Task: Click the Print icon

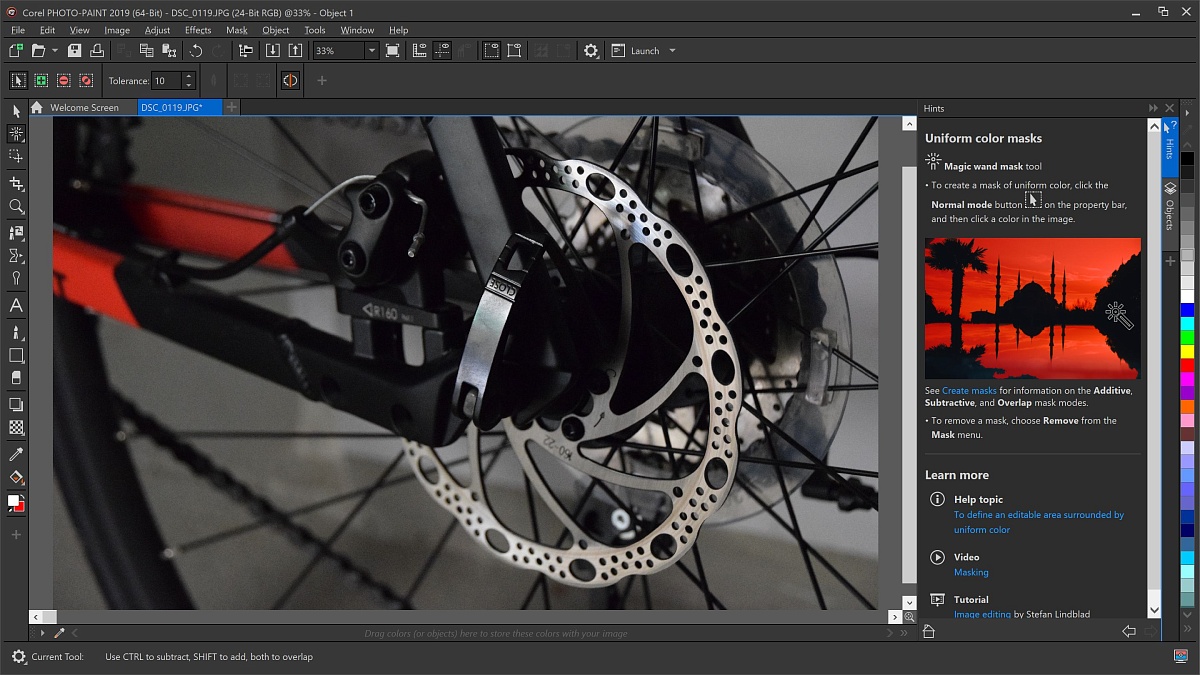Action: [97, 51]
